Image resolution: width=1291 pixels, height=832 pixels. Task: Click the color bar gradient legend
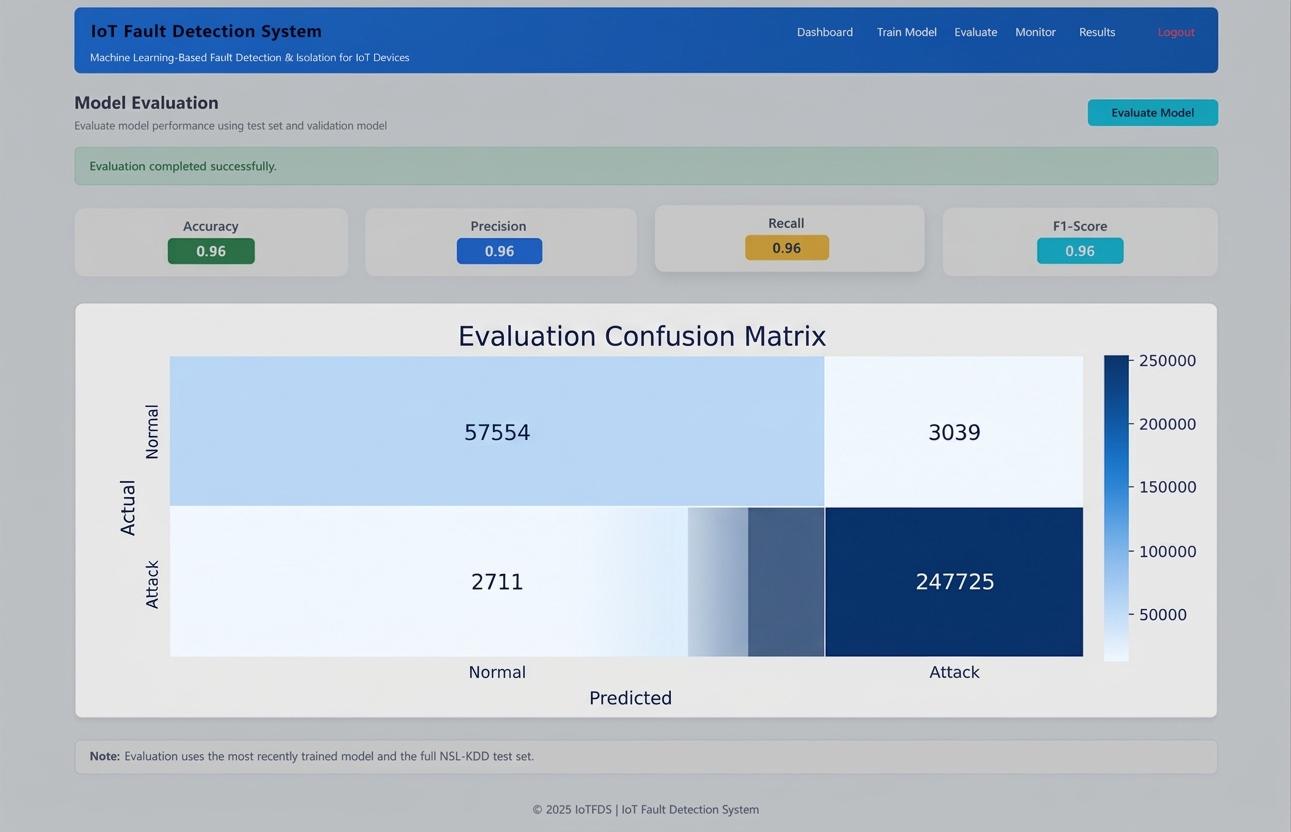1116,508
